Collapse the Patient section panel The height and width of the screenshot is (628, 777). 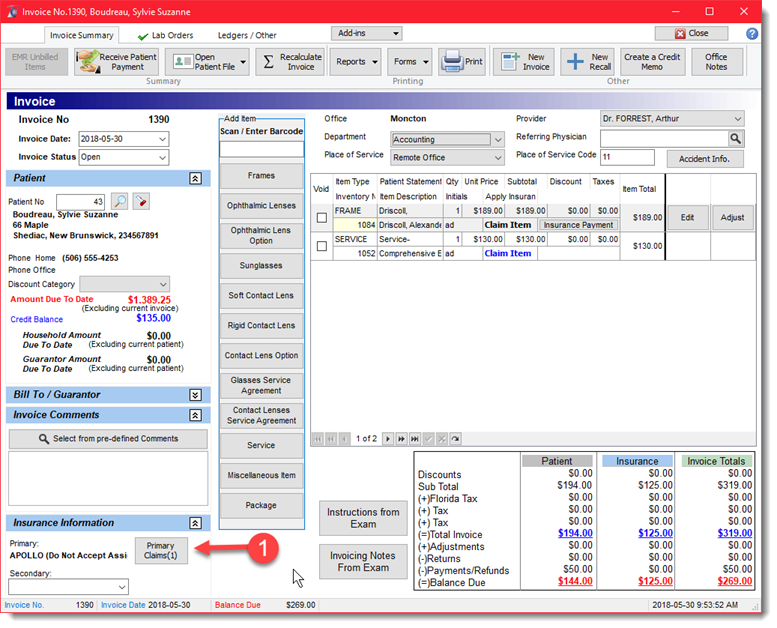pyautogui.click(x=195, y=178)
